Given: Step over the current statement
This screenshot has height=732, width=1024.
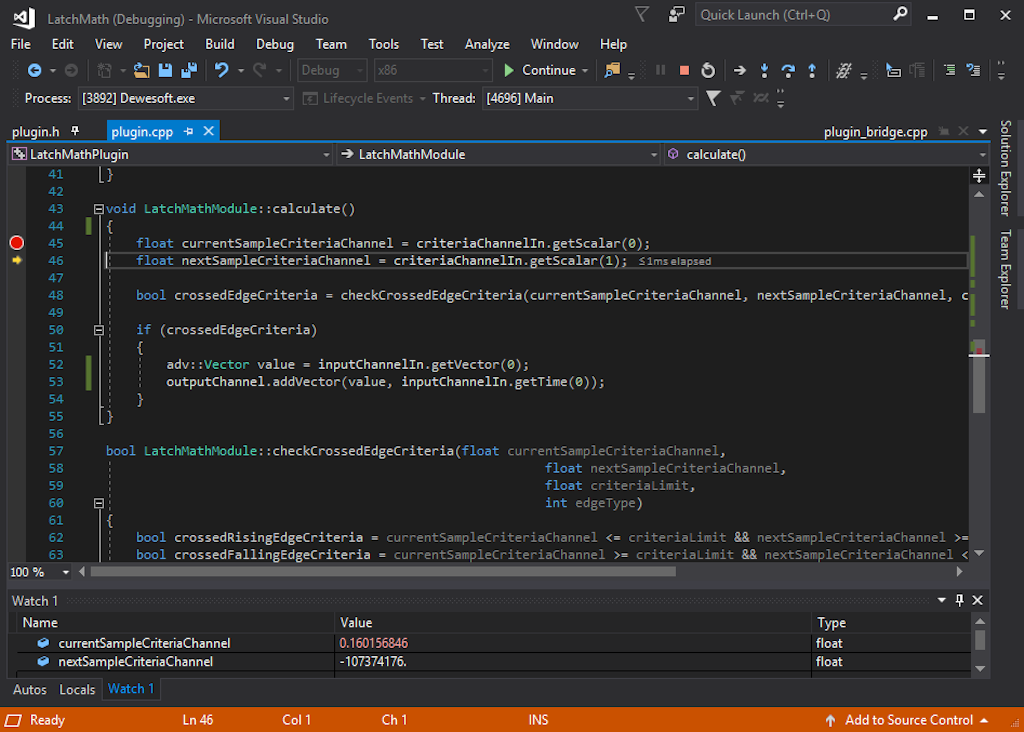Looking at the screenshot, I should (x=788, y=71).
